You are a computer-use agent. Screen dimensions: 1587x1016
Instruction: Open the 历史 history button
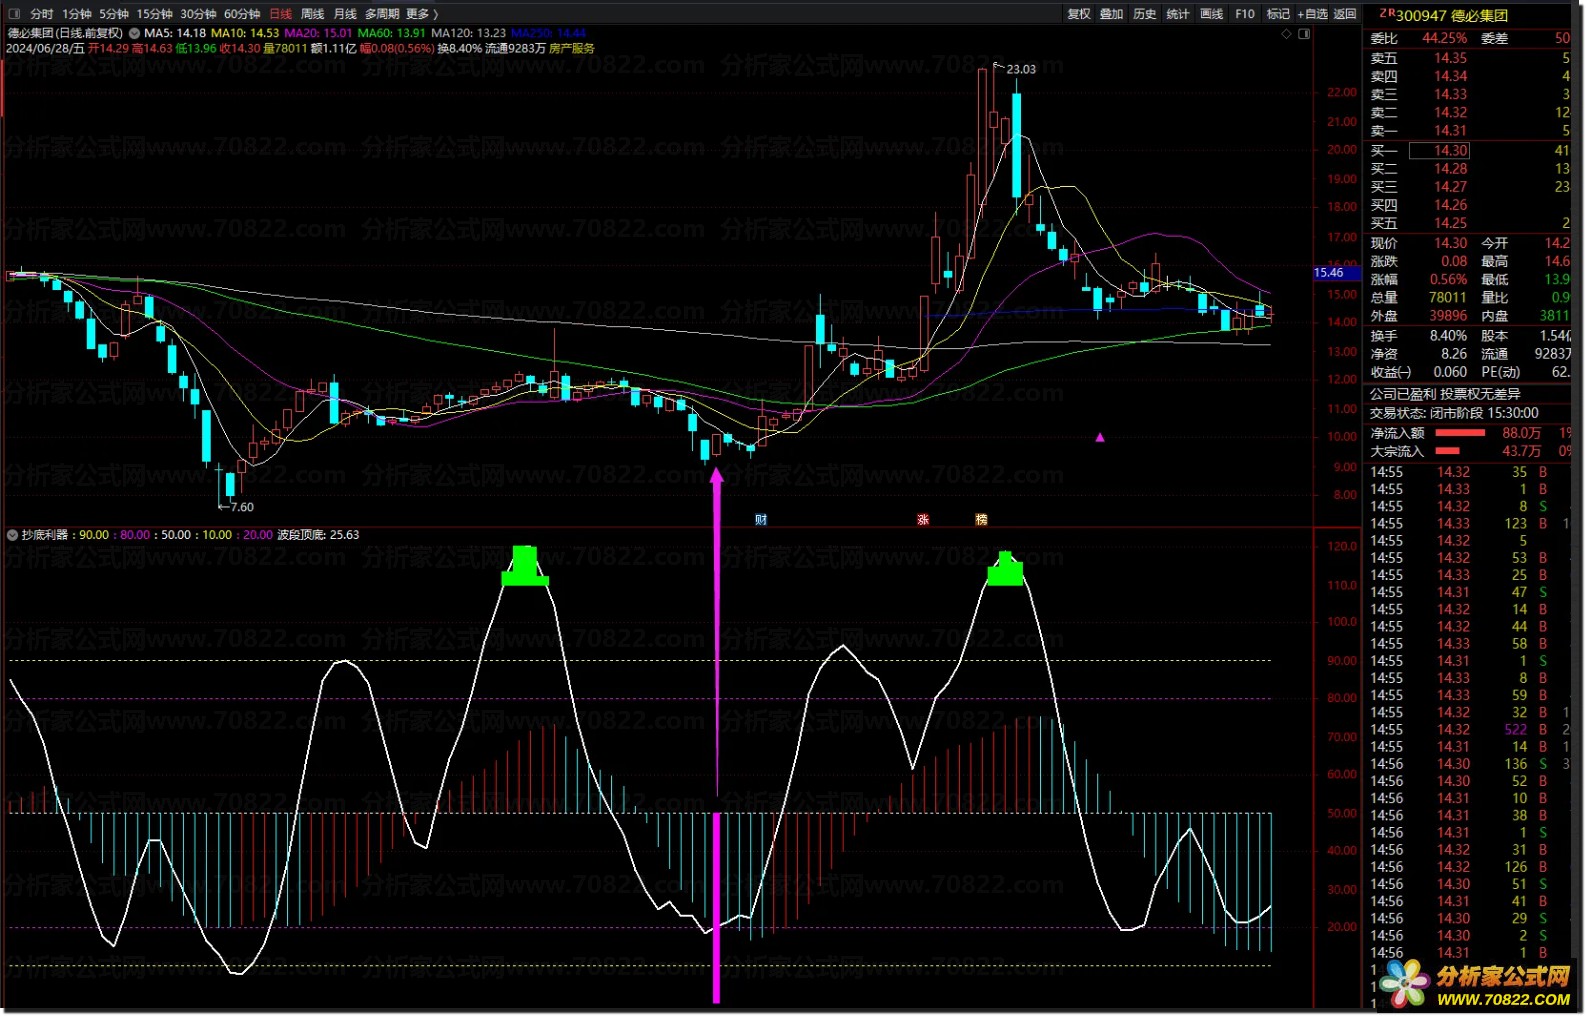point(1145,14)
